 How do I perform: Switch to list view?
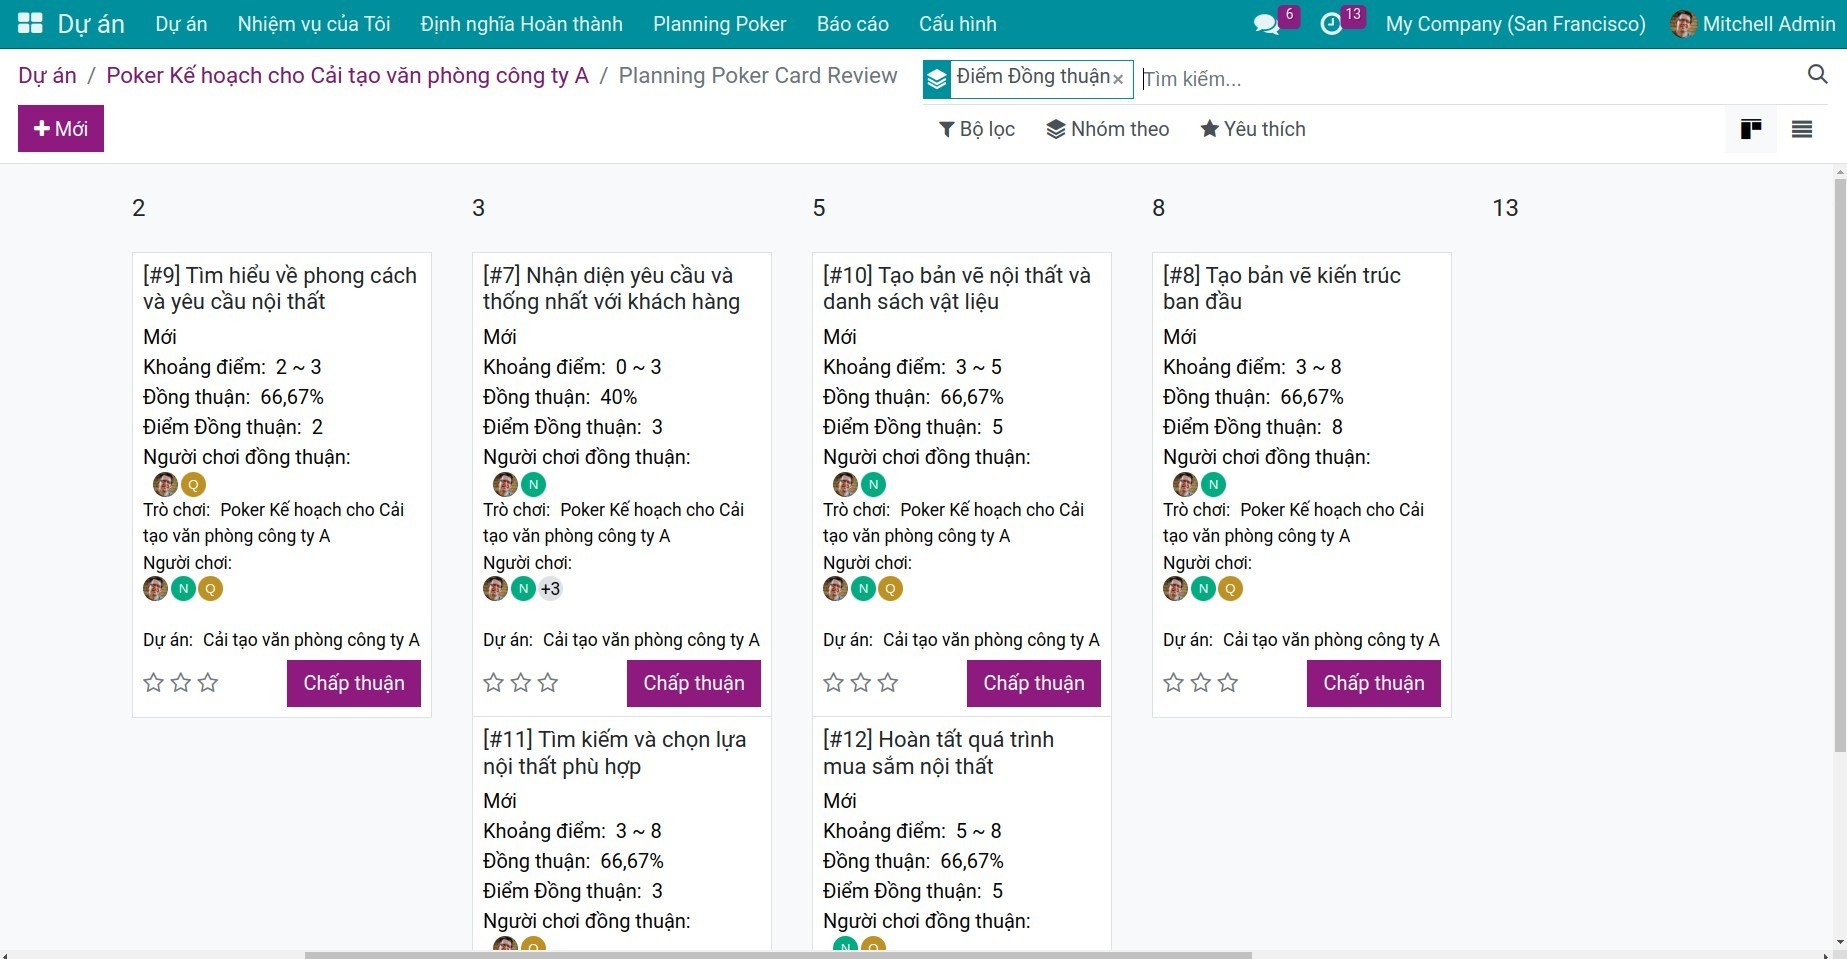(1802, 129)
